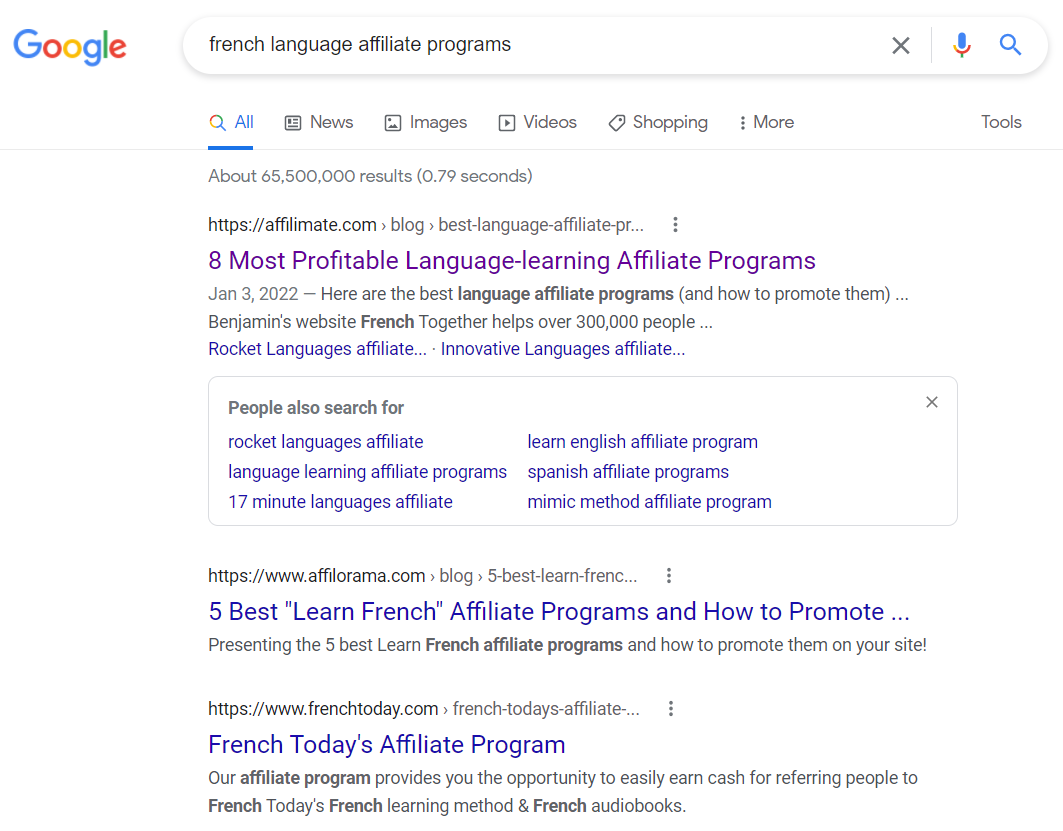Viewport: 1063px width, 831px height.
Task: Open three-dot menu for affilorama.com result
Action: pos(669,576)
